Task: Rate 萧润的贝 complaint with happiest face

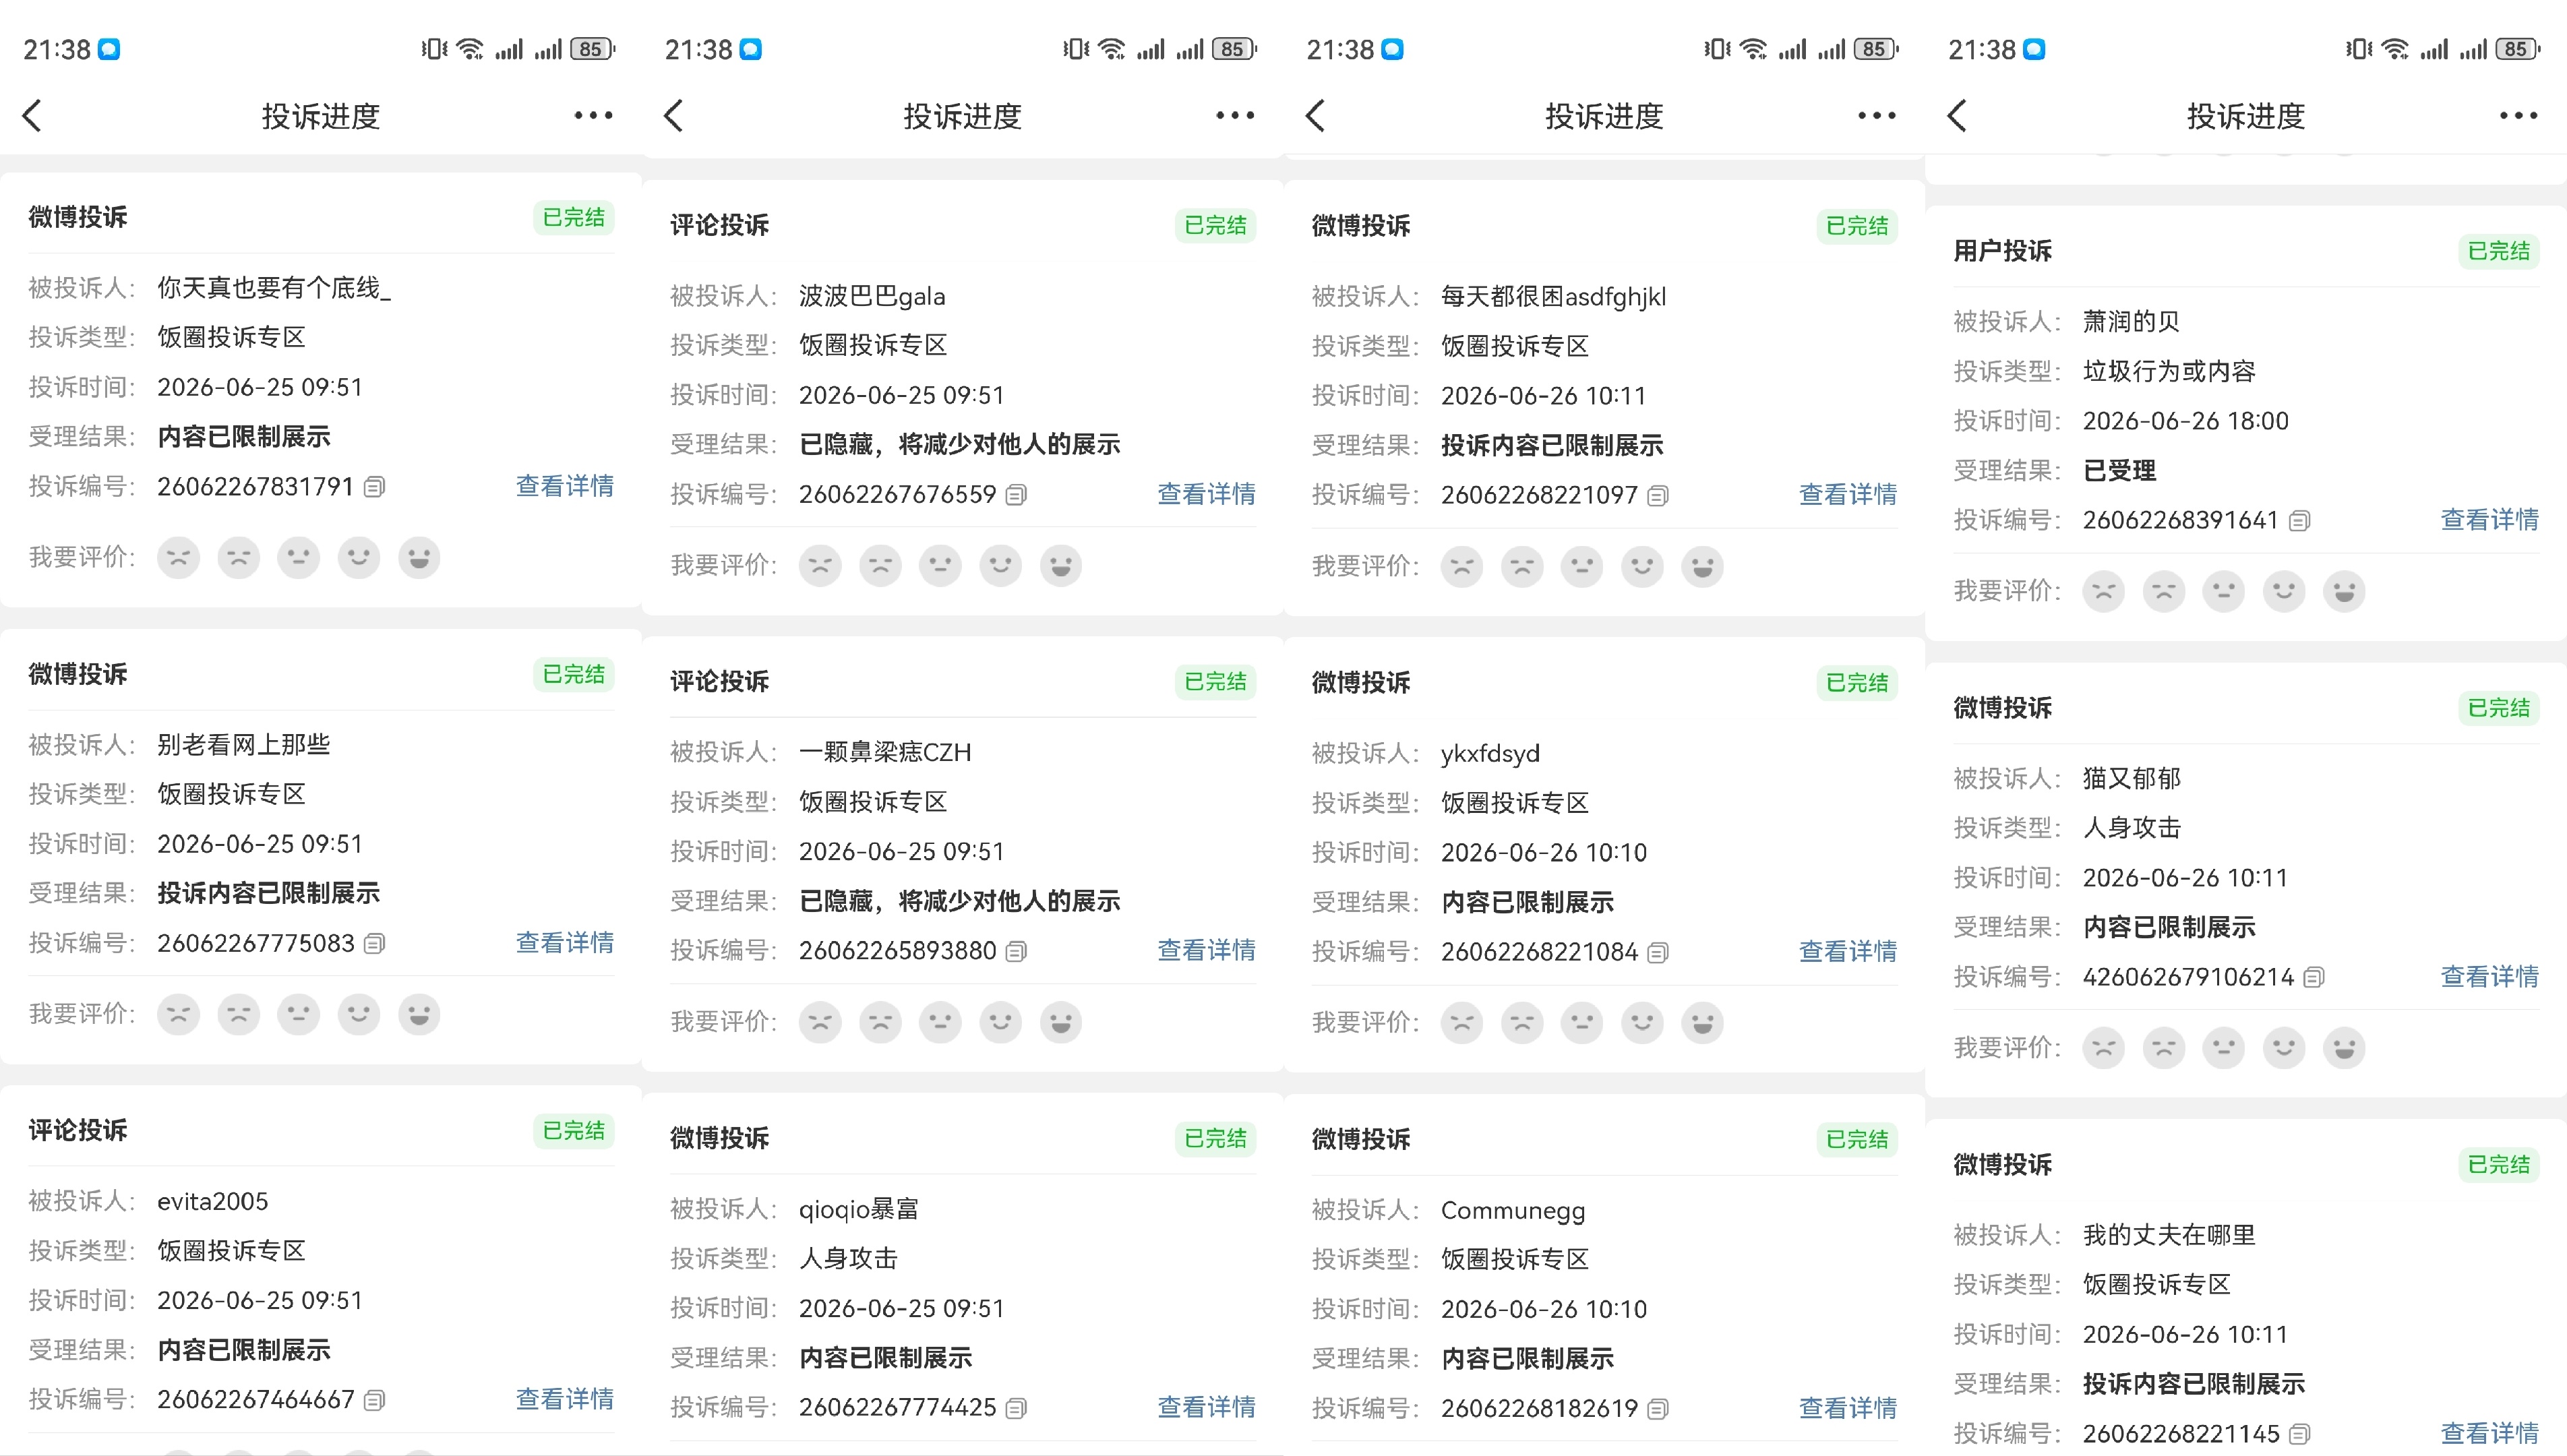Action: click(x=2345, y=592)
